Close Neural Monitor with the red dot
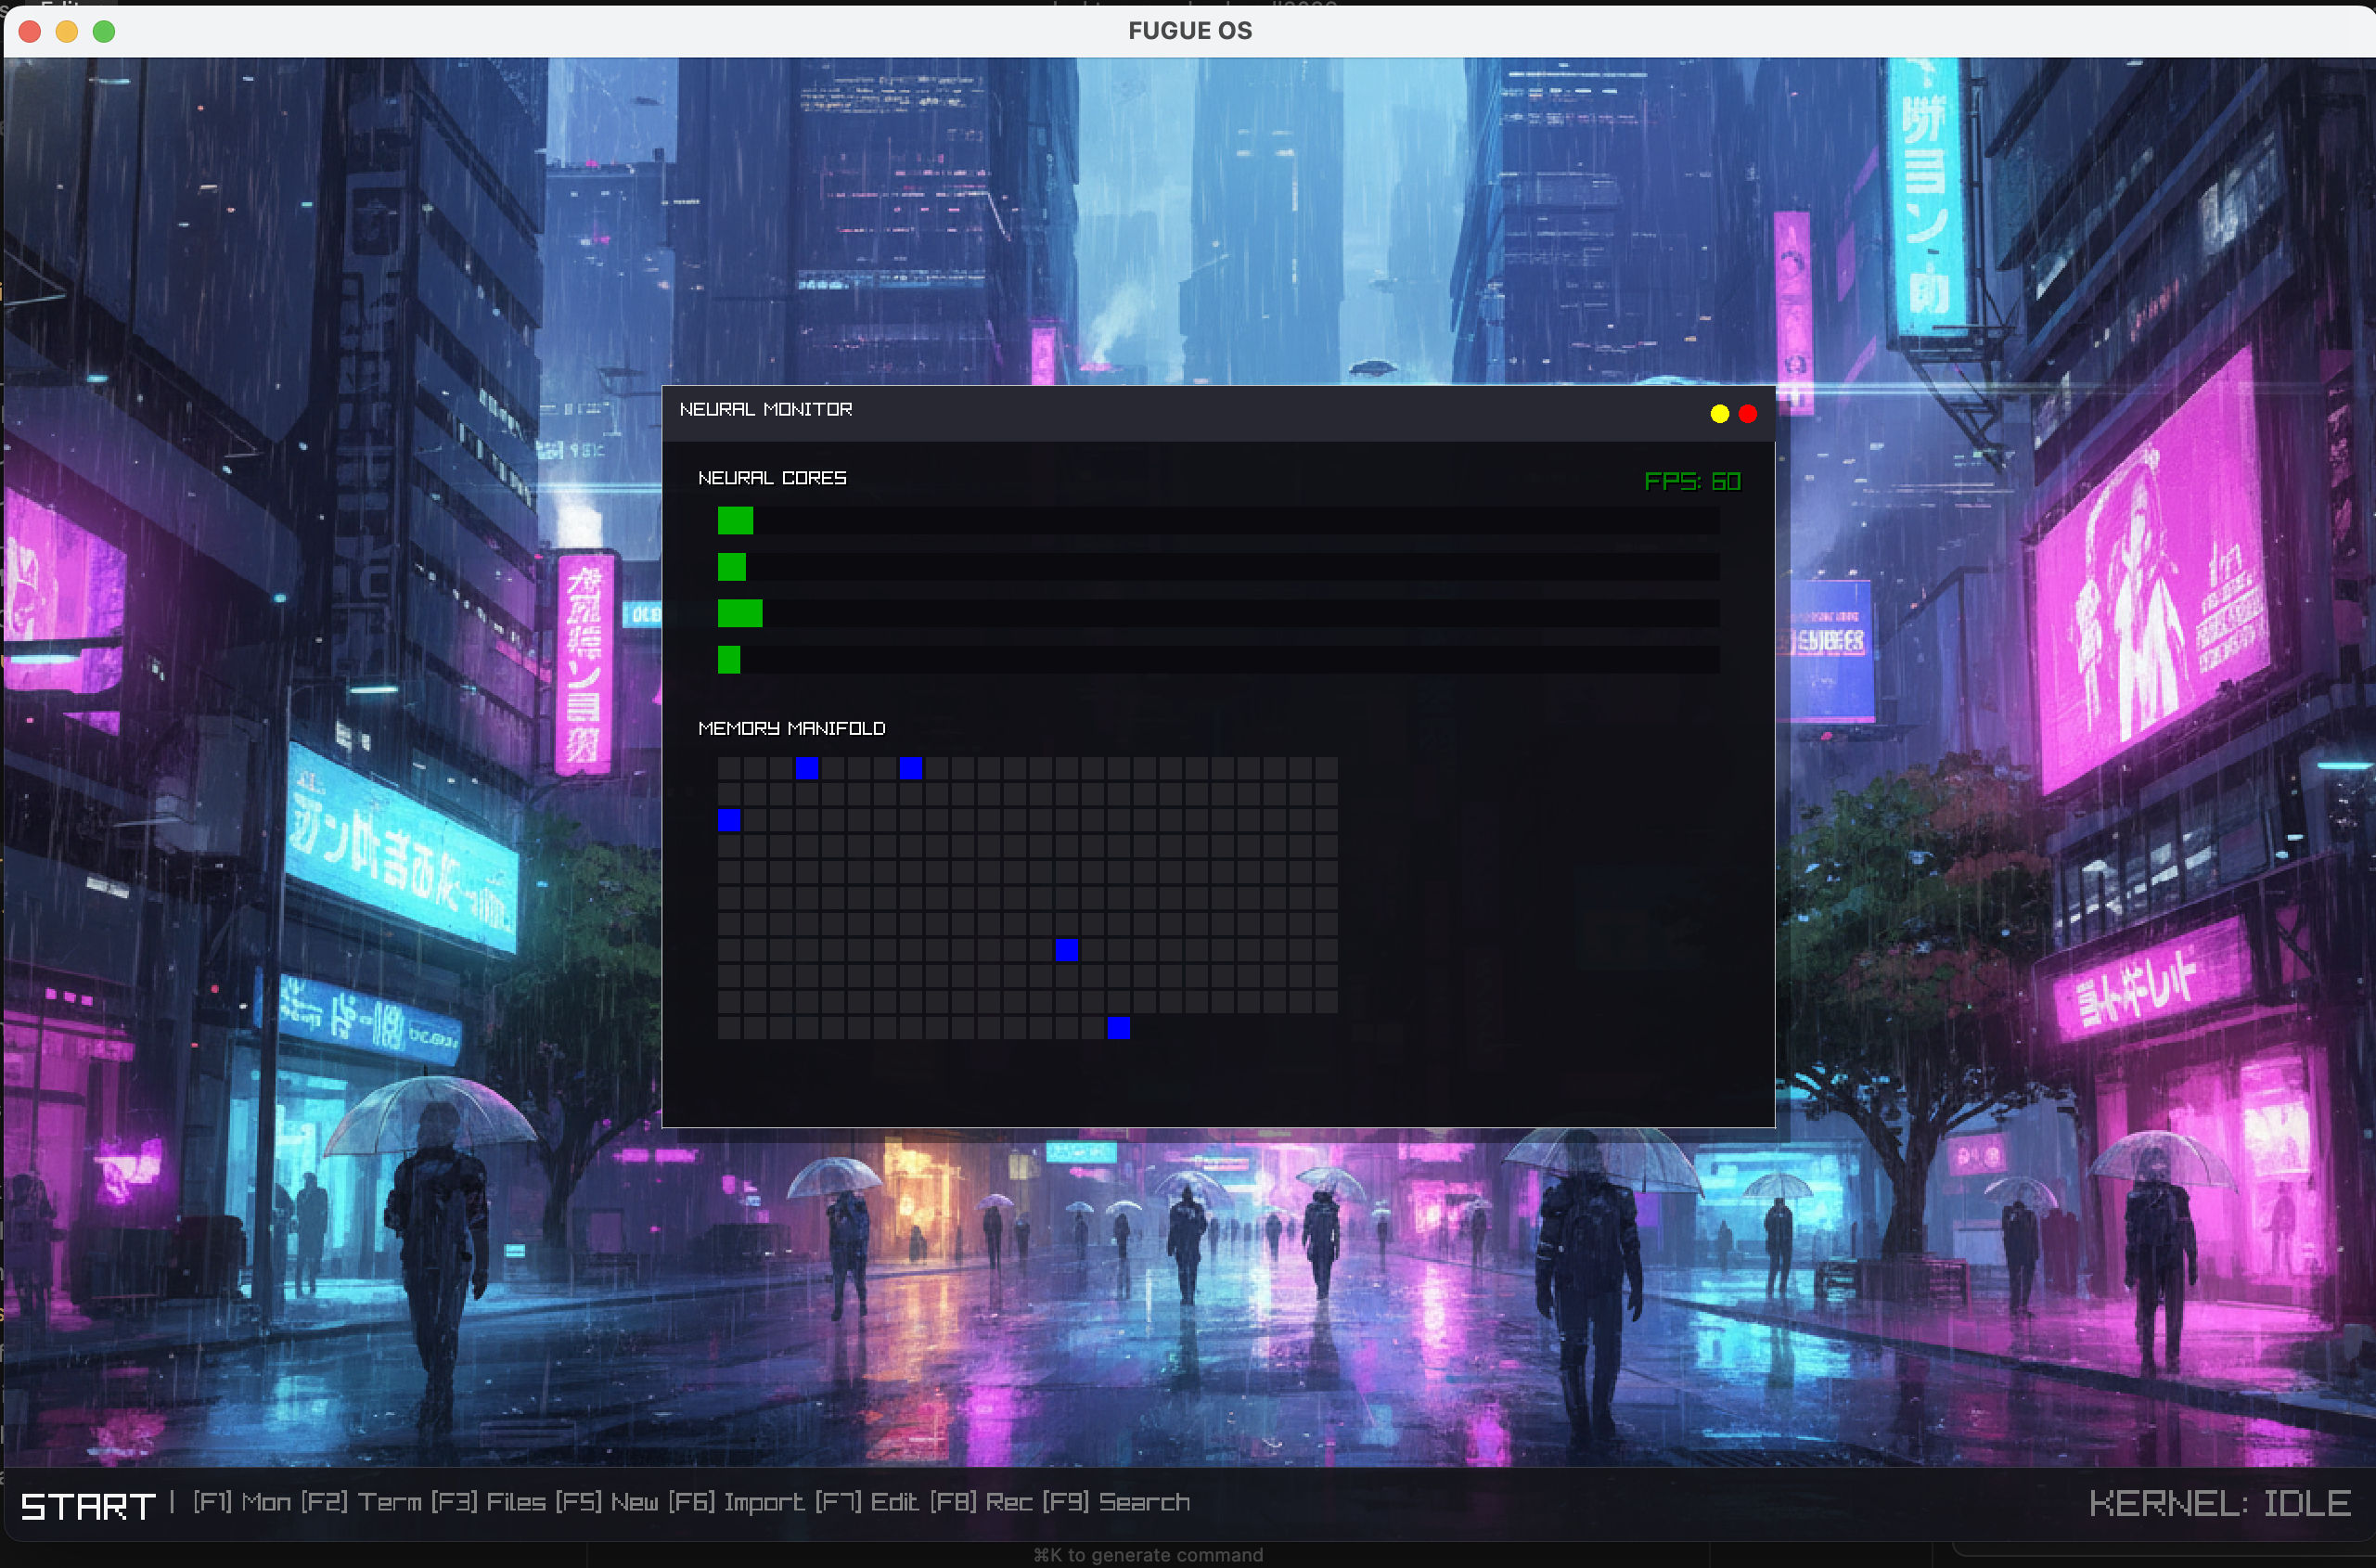The width and height of the screenshot is (2376, 1568). click(x=1747, y=414)
